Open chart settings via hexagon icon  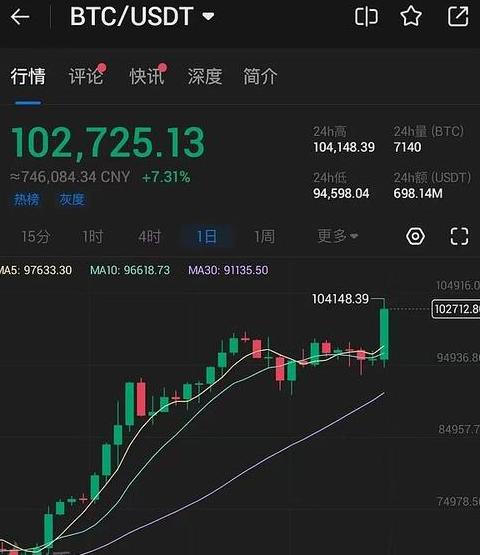click(415, 236)
